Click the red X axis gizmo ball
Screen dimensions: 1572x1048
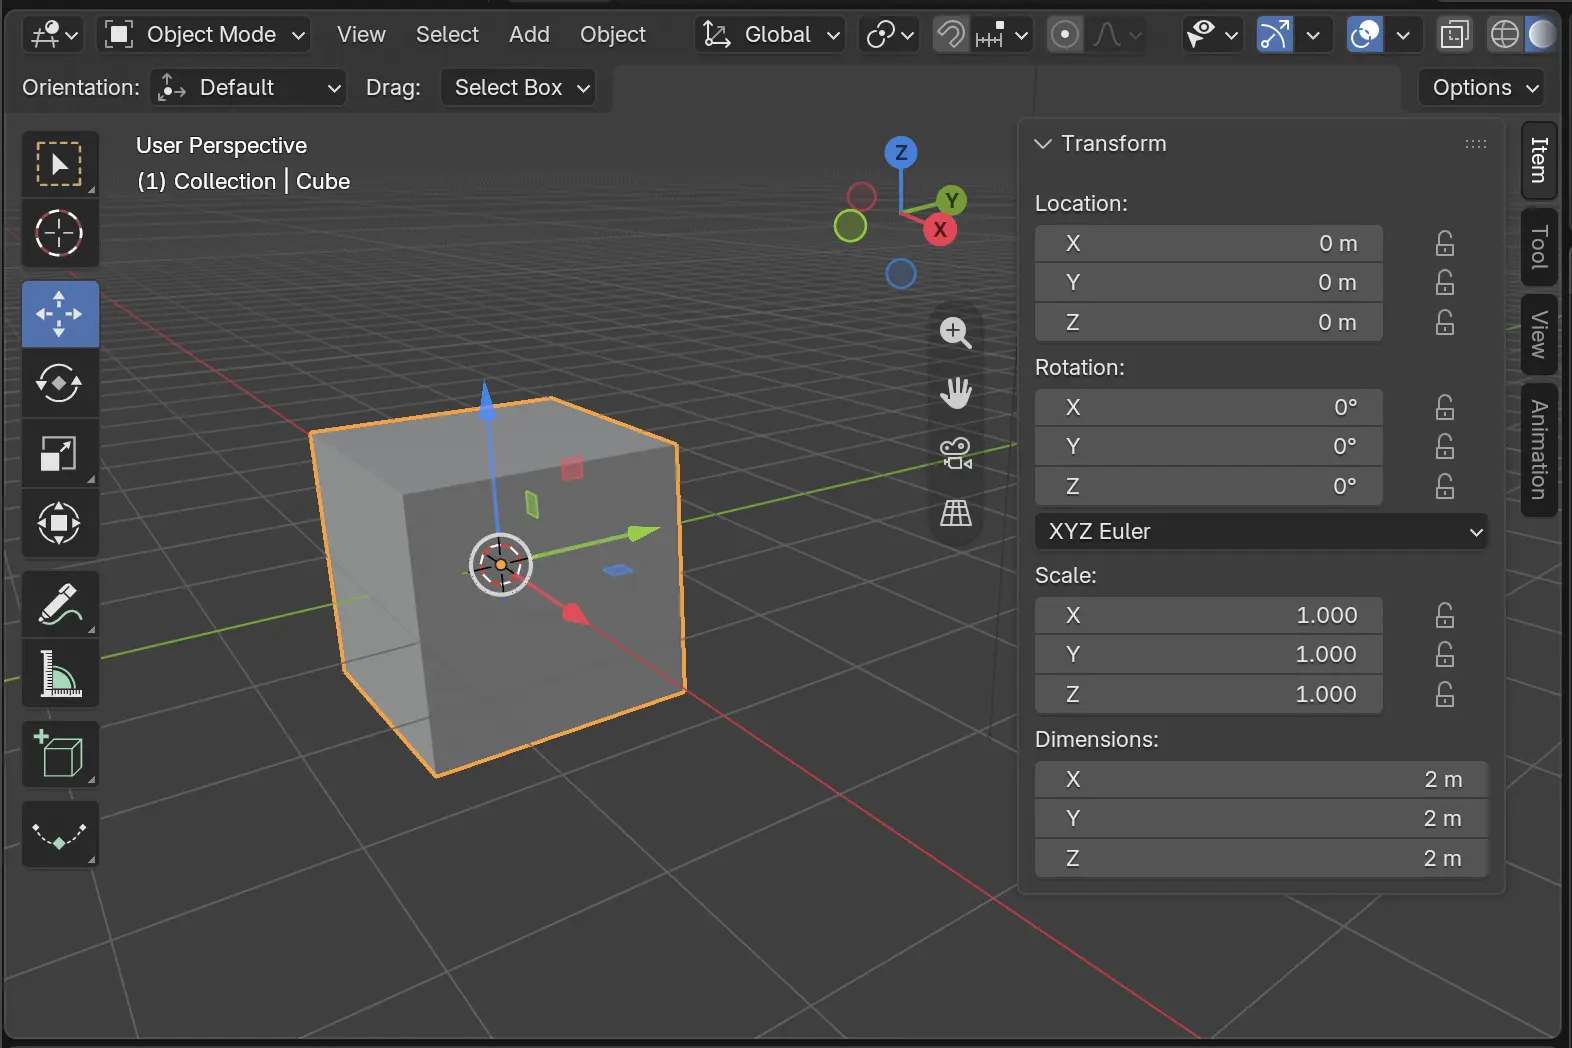point(940,229)
